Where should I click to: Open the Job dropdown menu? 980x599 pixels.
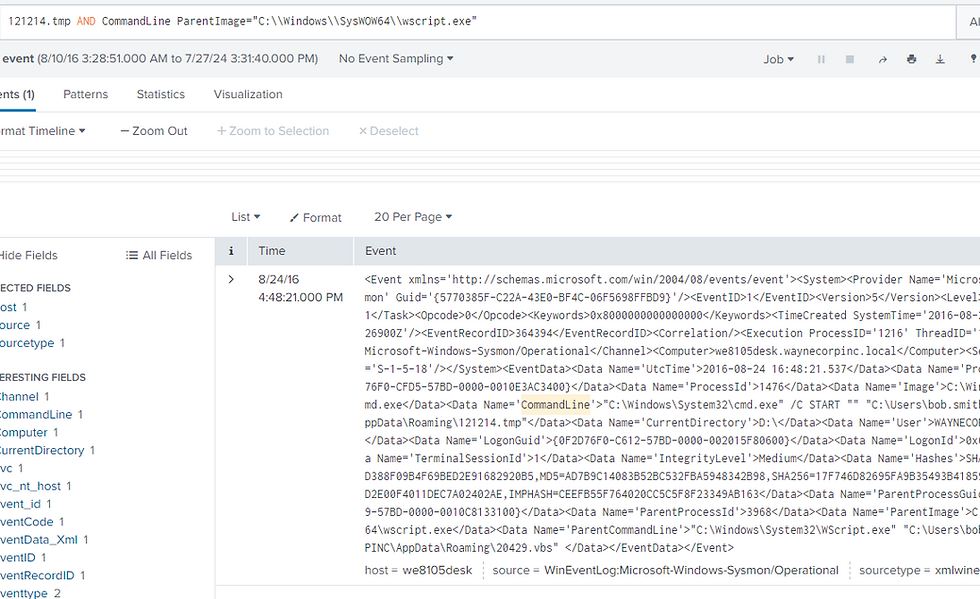[778, 59]
